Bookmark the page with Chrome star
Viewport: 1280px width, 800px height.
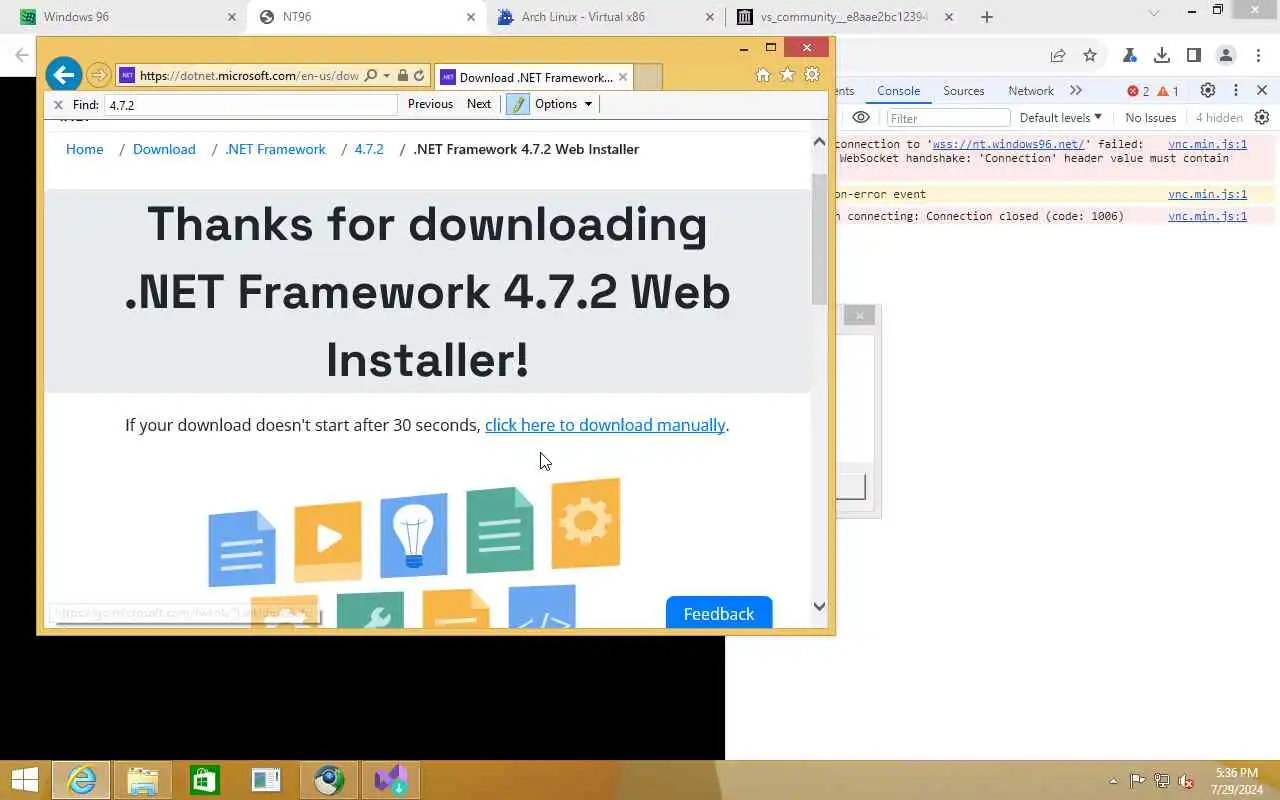pos(1090,55)
